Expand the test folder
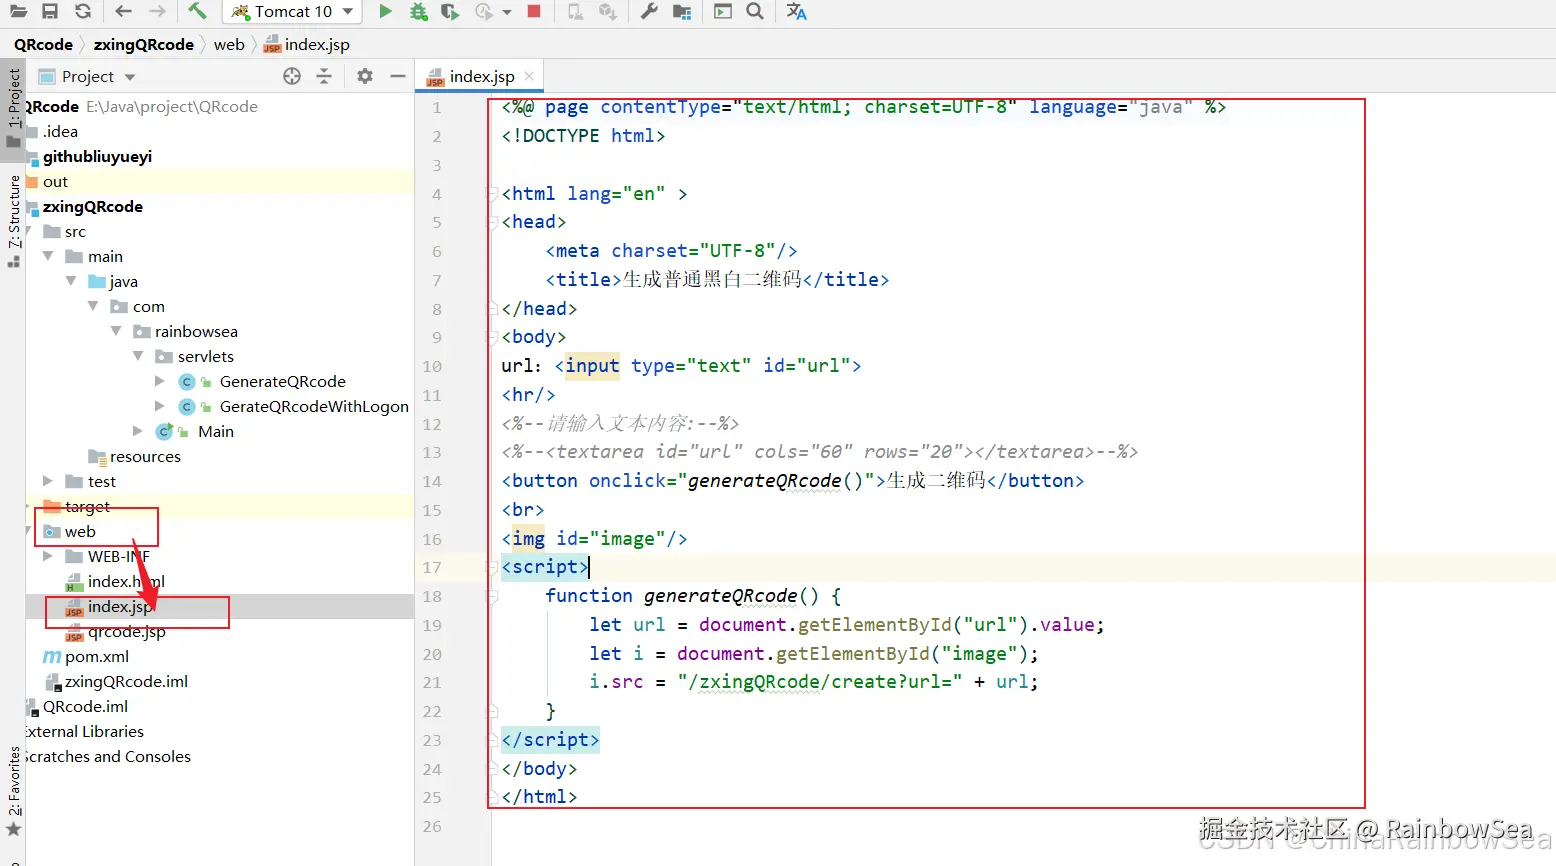This screenshot has width=1556, height=866. 48,481
